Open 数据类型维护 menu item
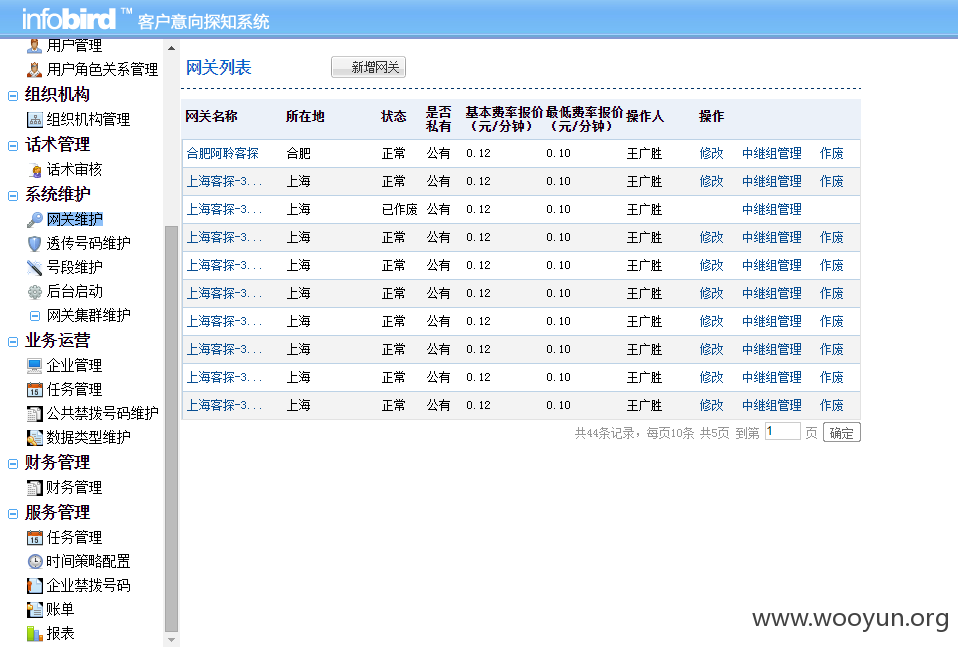The height and width of the screenshot is (647, 958). pyautogui.click(x=89, y=438)
